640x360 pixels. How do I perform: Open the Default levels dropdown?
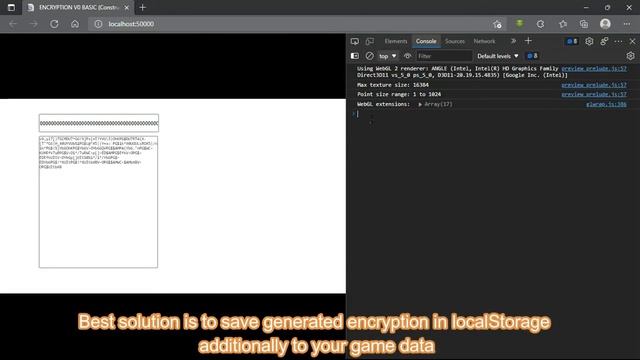[498, 56]
